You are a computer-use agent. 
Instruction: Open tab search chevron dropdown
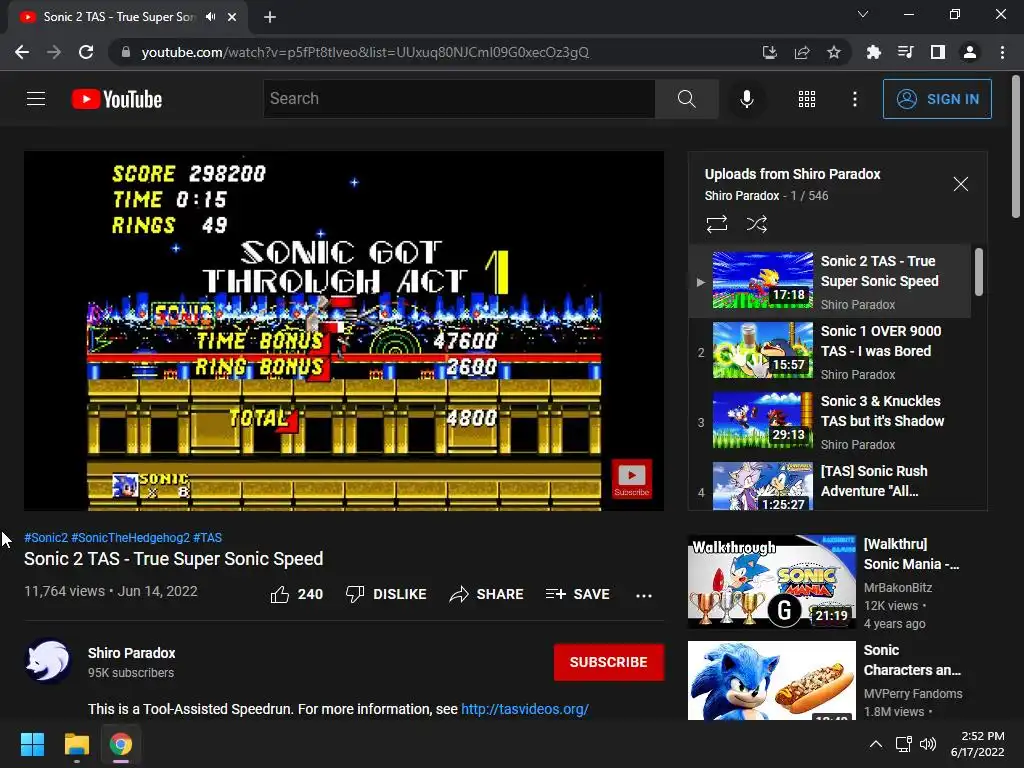pyautogui.click(x=863, y=14)
